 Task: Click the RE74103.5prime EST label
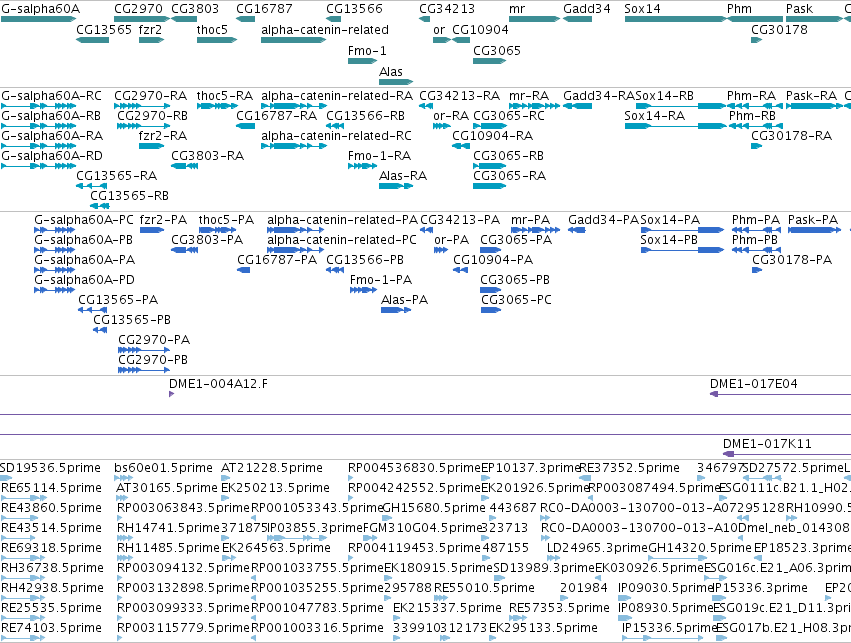tap(52, 628)
